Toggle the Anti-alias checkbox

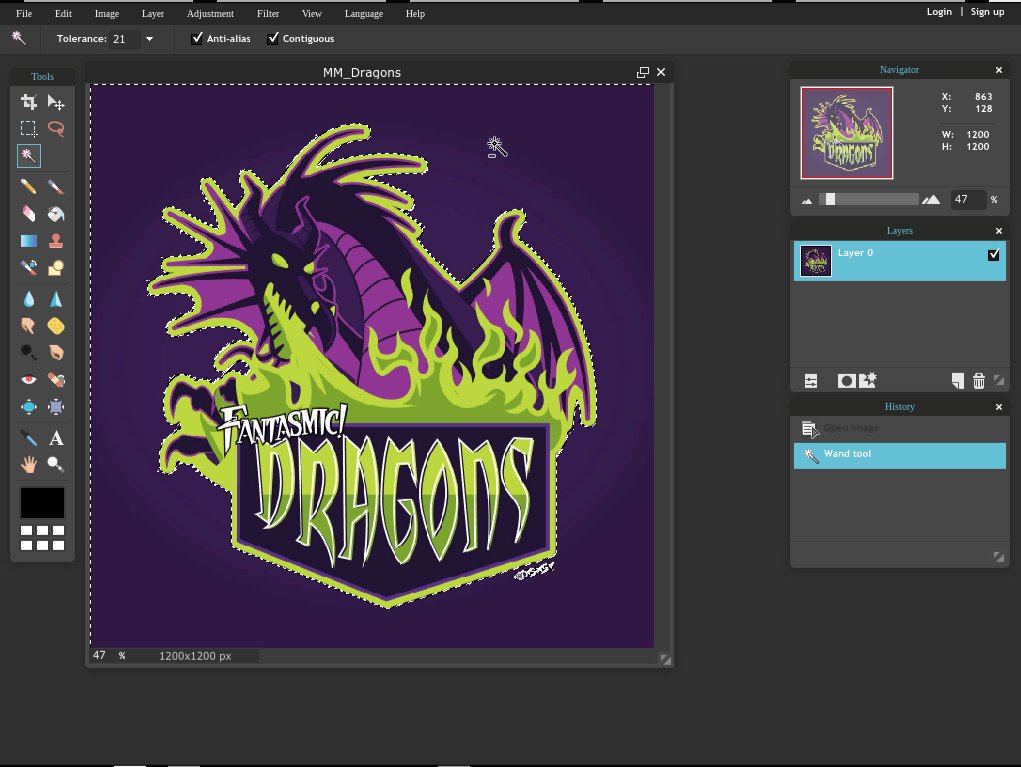coord(197,39)
